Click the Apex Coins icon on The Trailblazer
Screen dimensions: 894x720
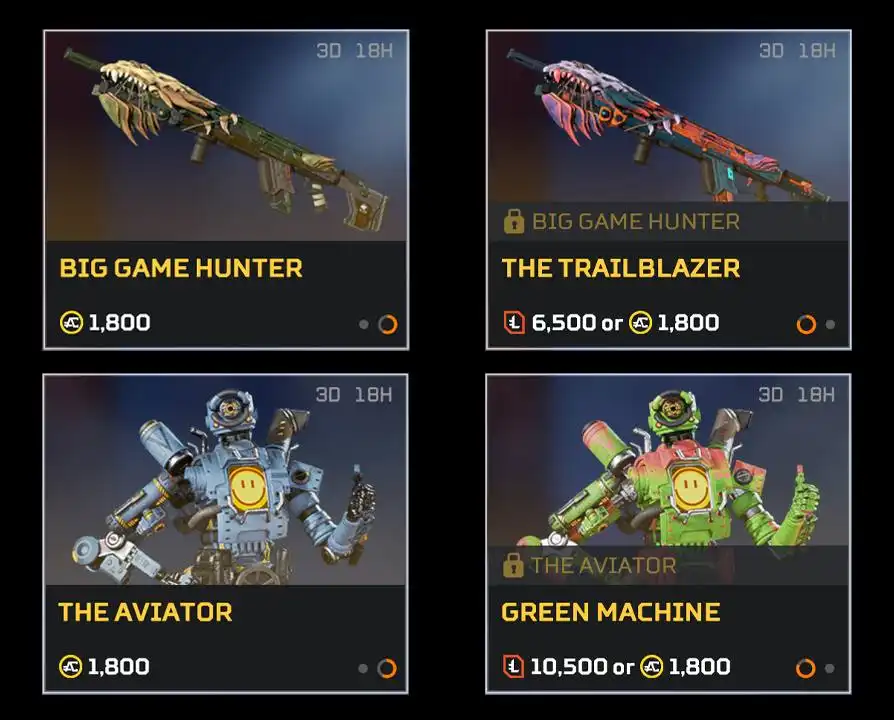pos(640,323)
